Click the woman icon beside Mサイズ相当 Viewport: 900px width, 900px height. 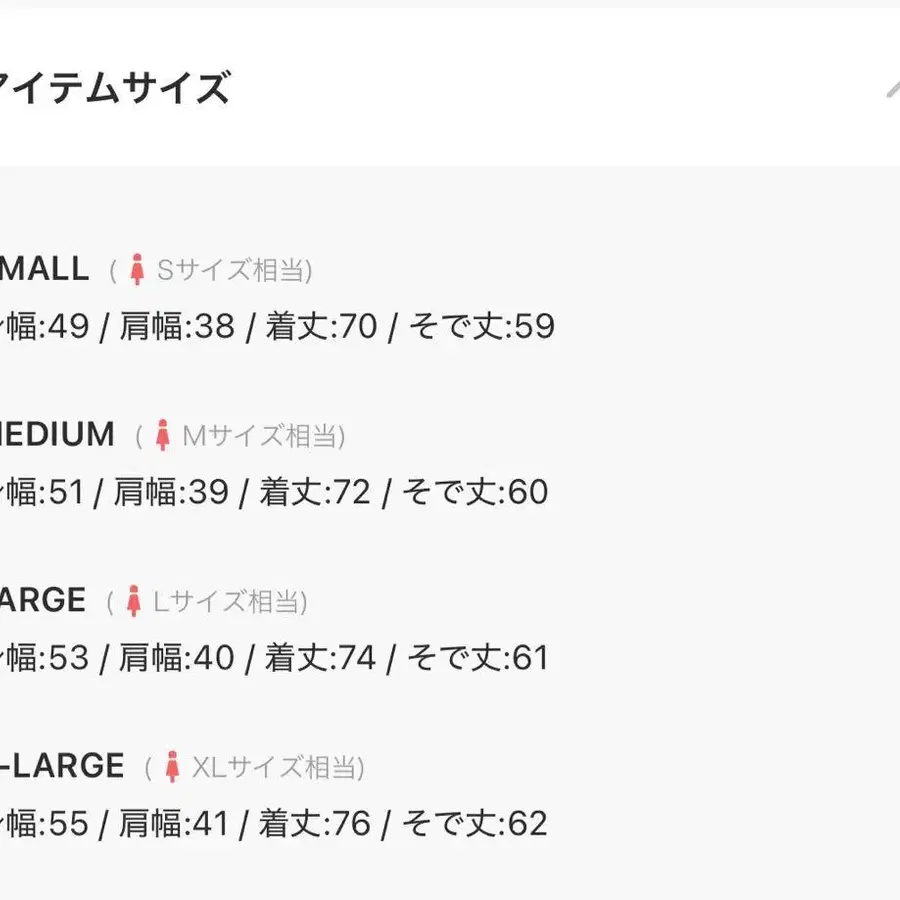163,436
